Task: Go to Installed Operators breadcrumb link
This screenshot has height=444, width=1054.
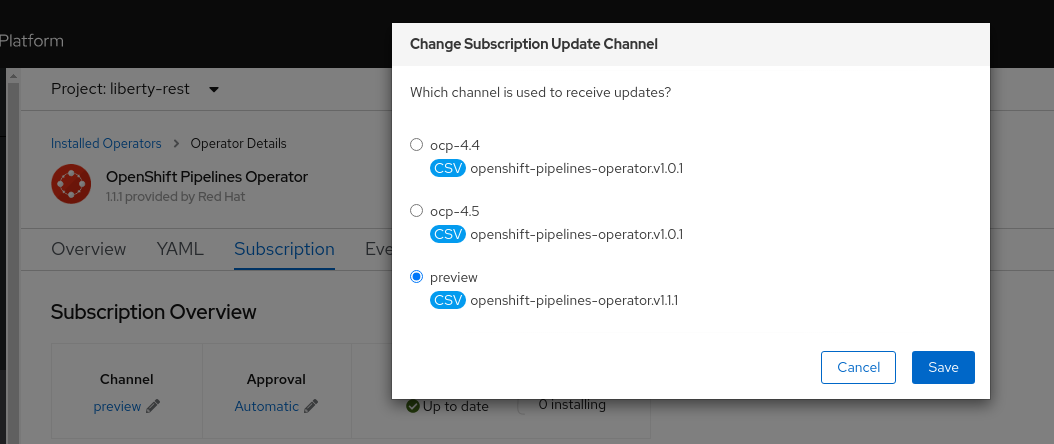Action: pyautogui.click(x=106, y=144)
